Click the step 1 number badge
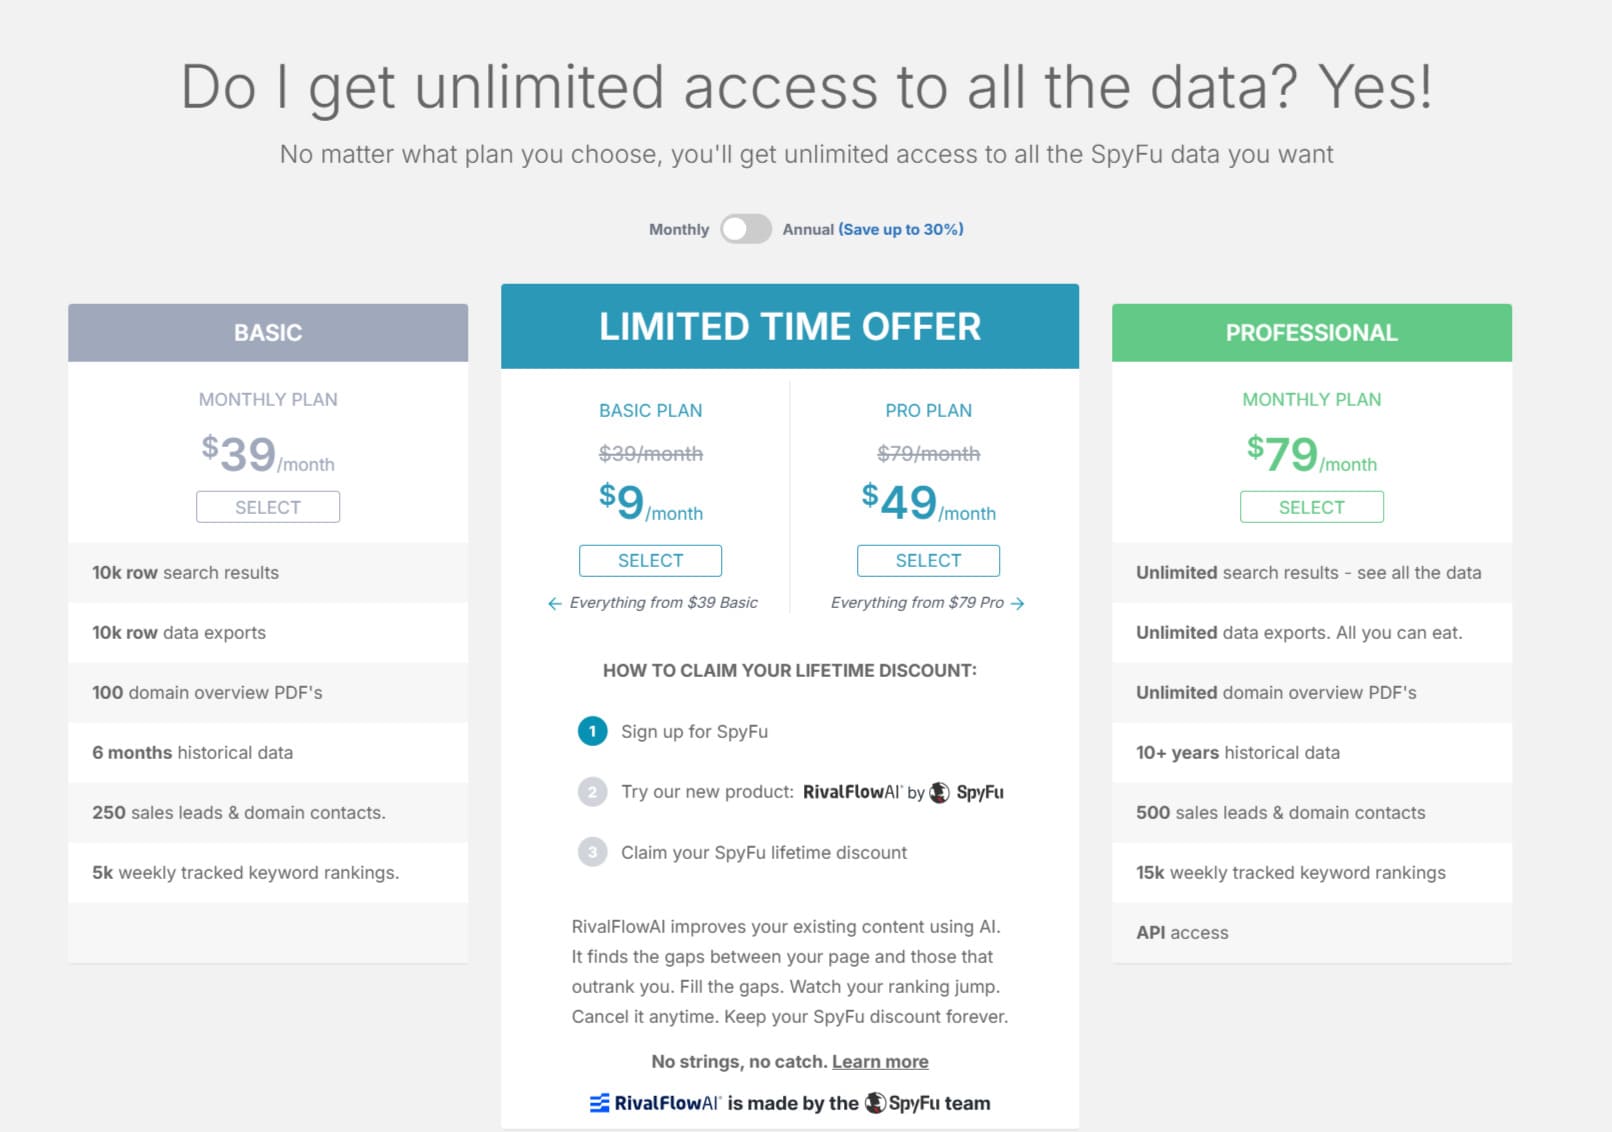This screenshot has height=1132, width=1612. (592, 732)
